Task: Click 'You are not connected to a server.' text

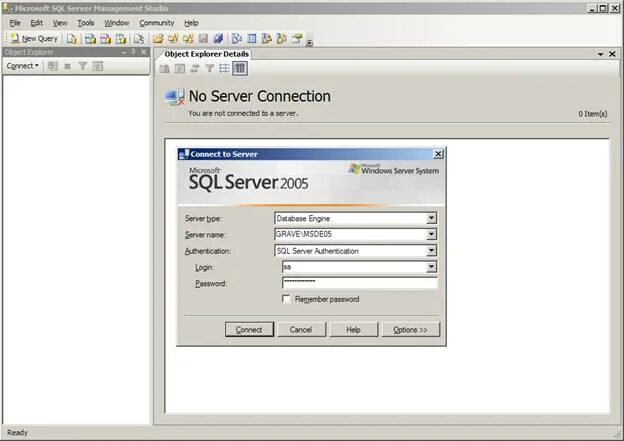Action: click(243, 113)
